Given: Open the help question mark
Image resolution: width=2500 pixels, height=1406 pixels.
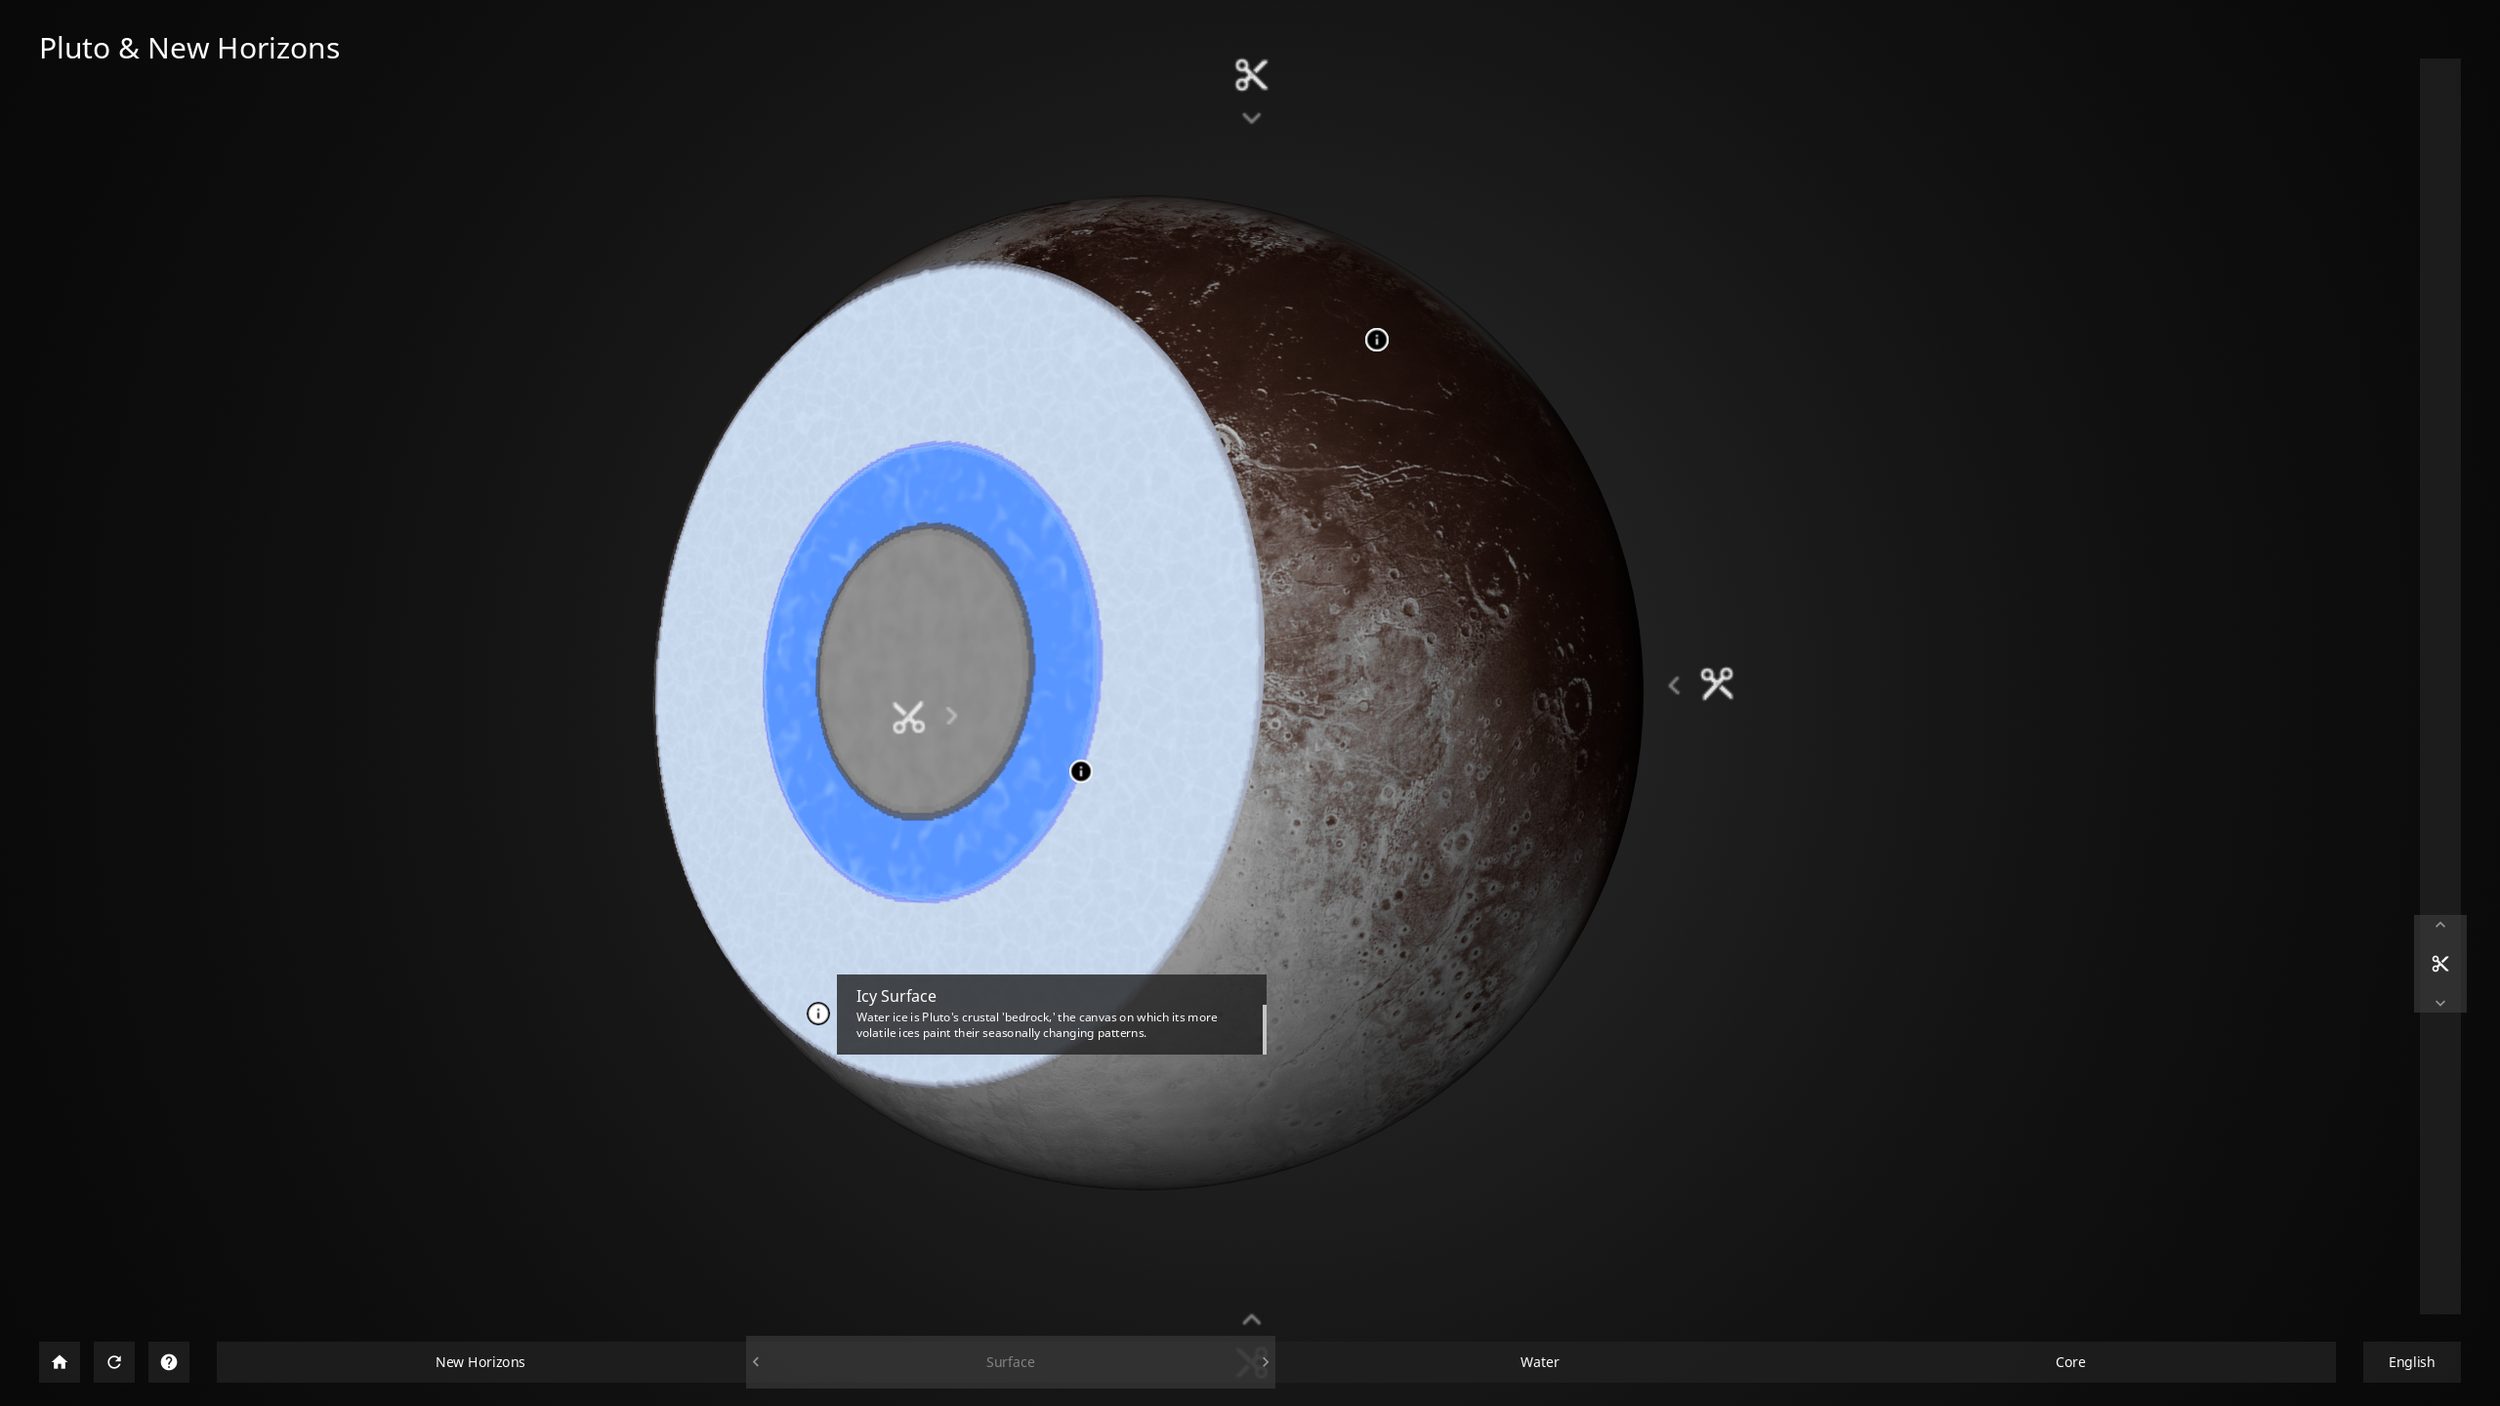Looking at the screenshot, I should pyautogui.click(x=169, y=1362).
